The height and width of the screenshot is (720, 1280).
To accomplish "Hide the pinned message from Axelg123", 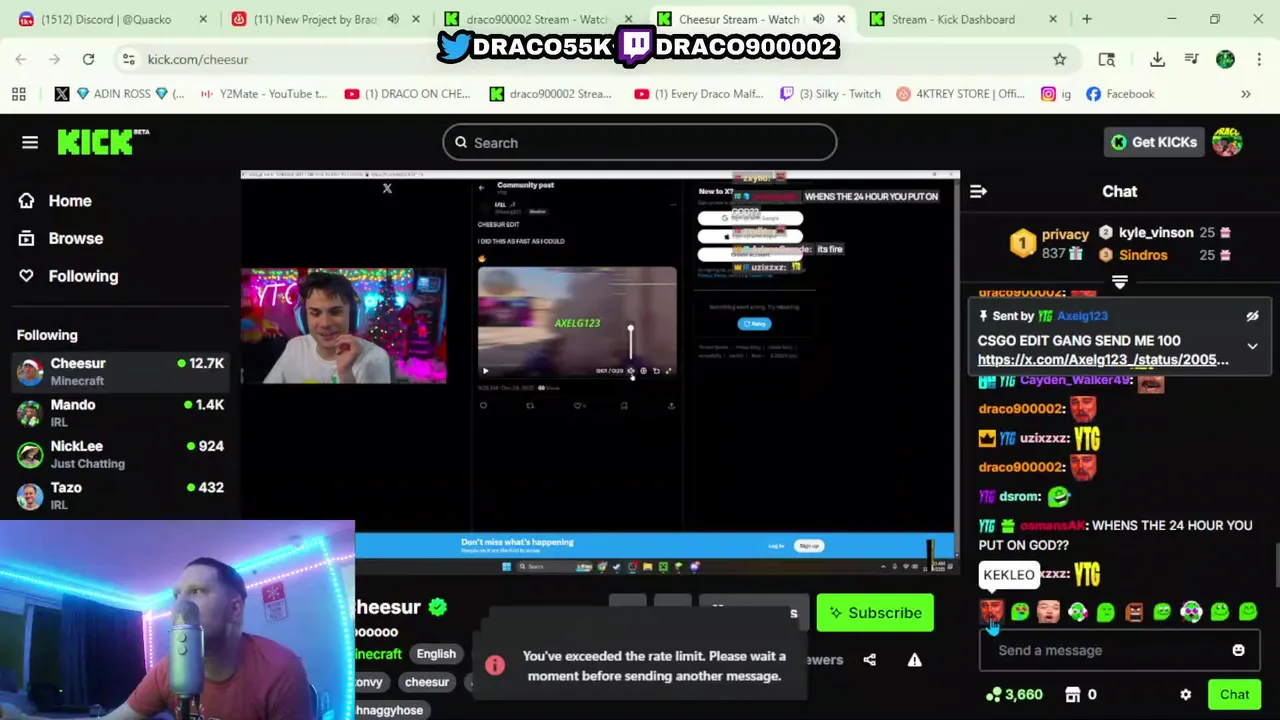I will pos(1252,316).
